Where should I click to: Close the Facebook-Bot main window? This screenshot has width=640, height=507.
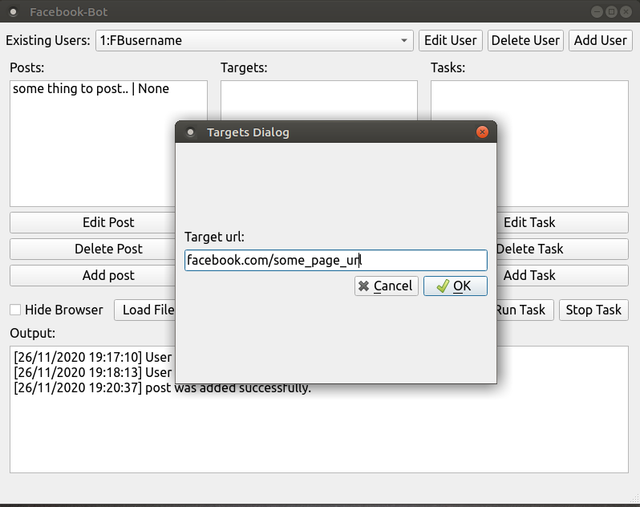click(x=626, y=12)
